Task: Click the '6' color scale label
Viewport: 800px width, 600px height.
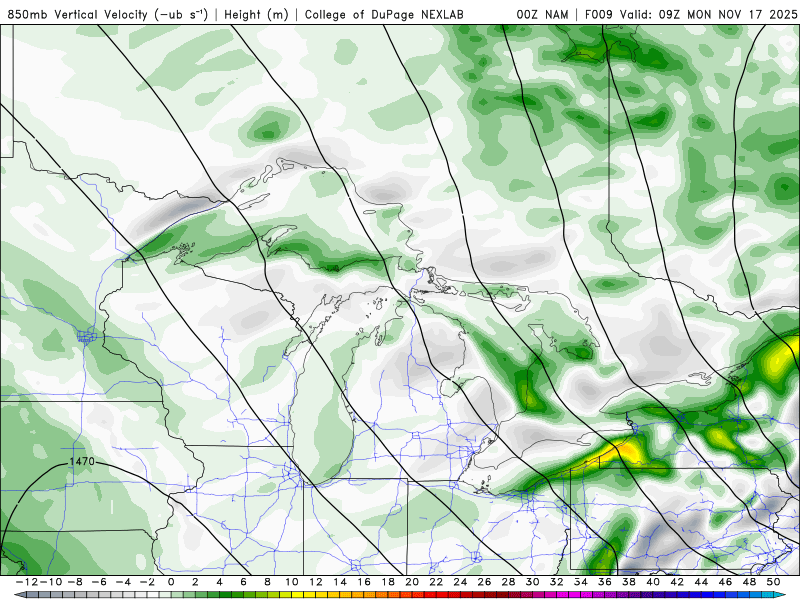Action: [x=243, y=582]
